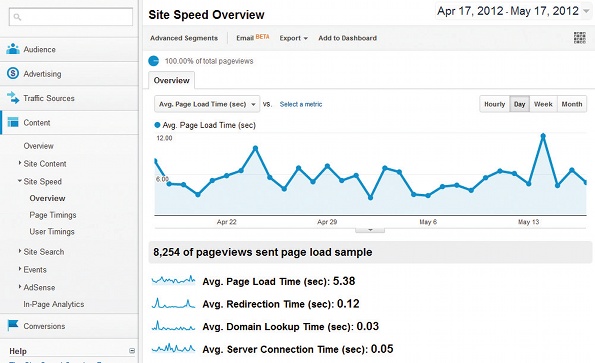
Task: Open In-Page Analytics report
Action: click(54, 304)
